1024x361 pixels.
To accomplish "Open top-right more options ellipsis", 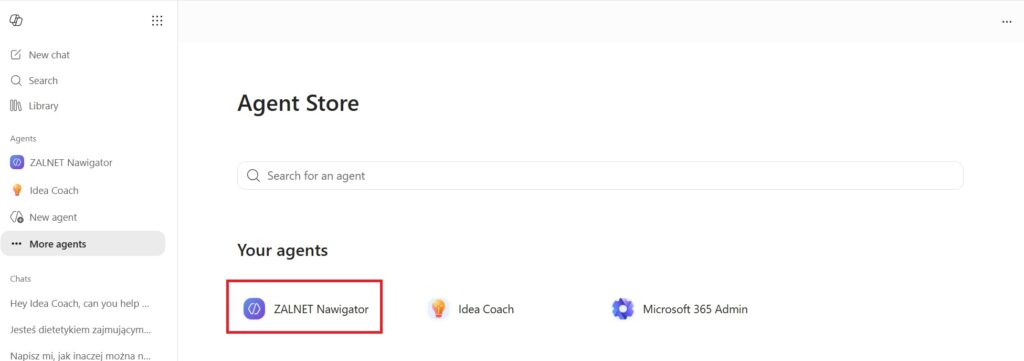I will coord(1006,22).
